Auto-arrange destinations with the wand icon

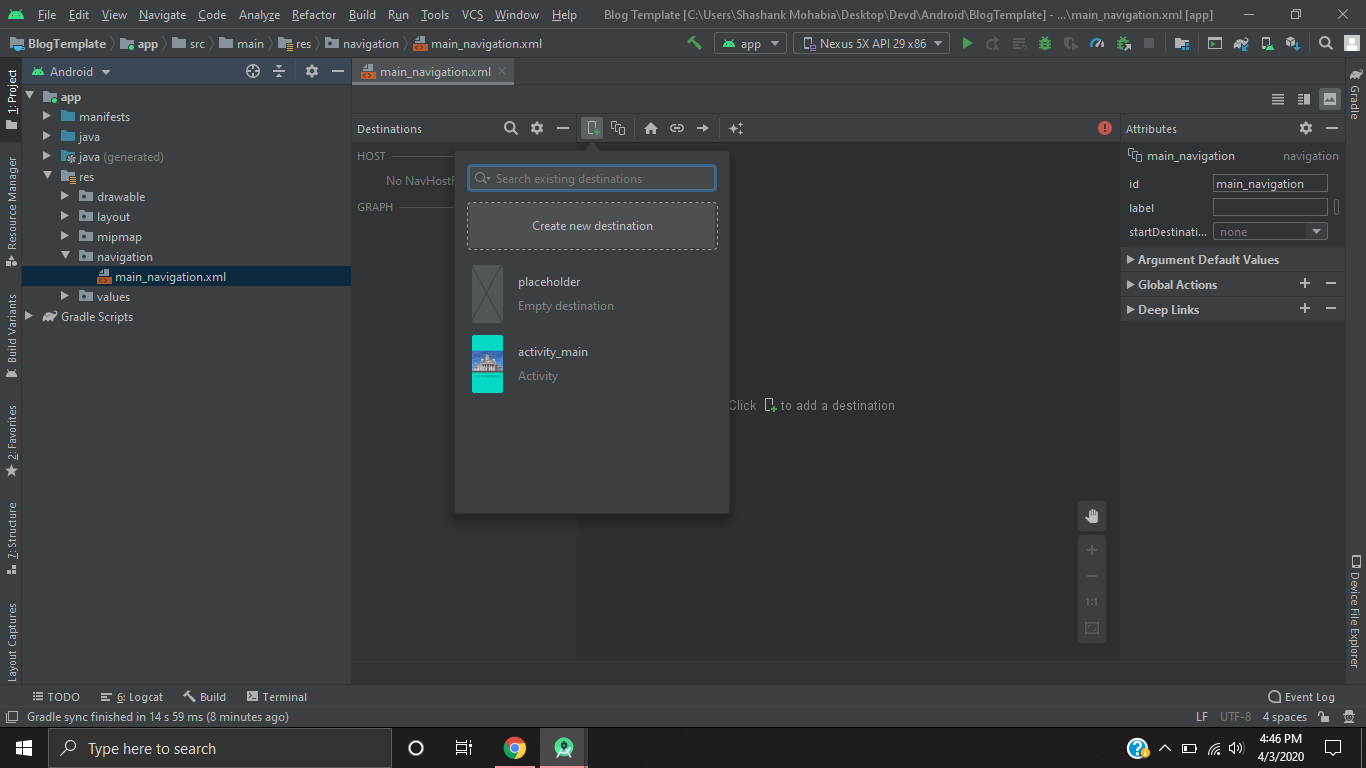click(736, 128)
